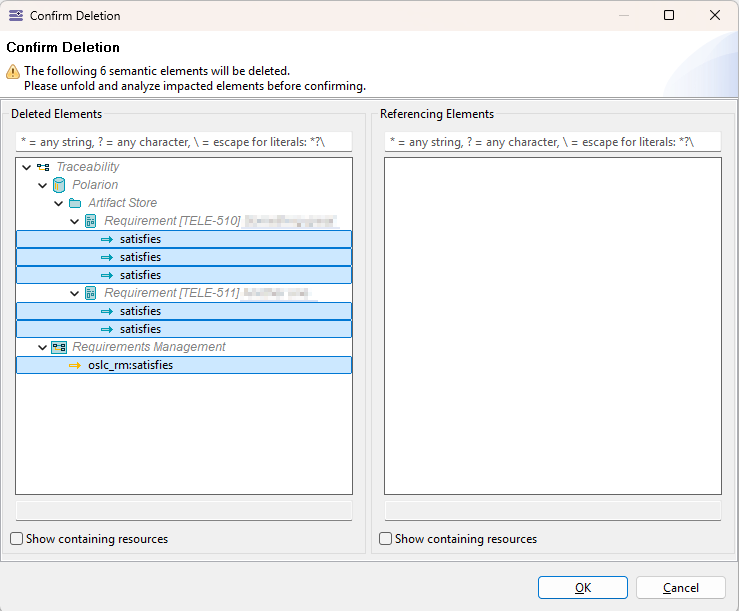This screenshot has height=611, width=739.
Task: Click the Polarion database cylinder icon
Action: click(59, 185)
